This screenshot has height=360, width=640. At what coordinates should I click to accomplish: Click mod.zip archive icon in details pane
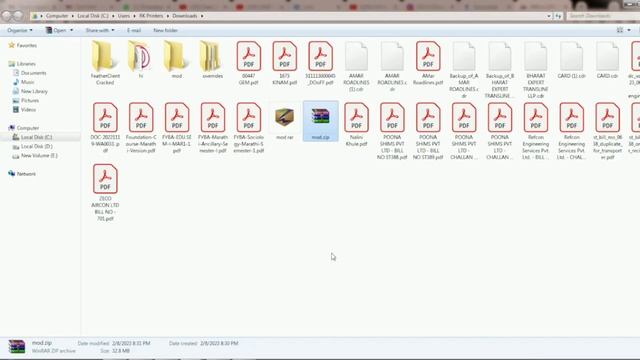(17, 347)
